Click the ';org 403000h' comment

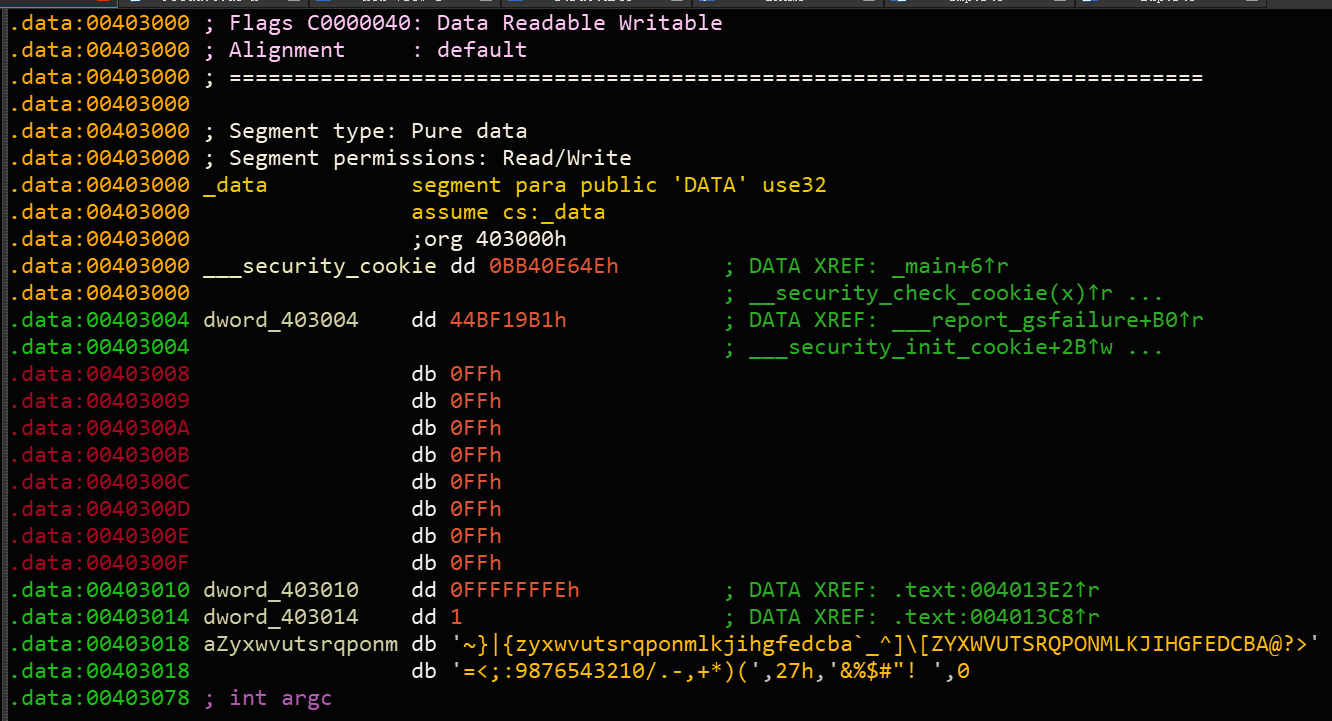(x=489, y=239)
